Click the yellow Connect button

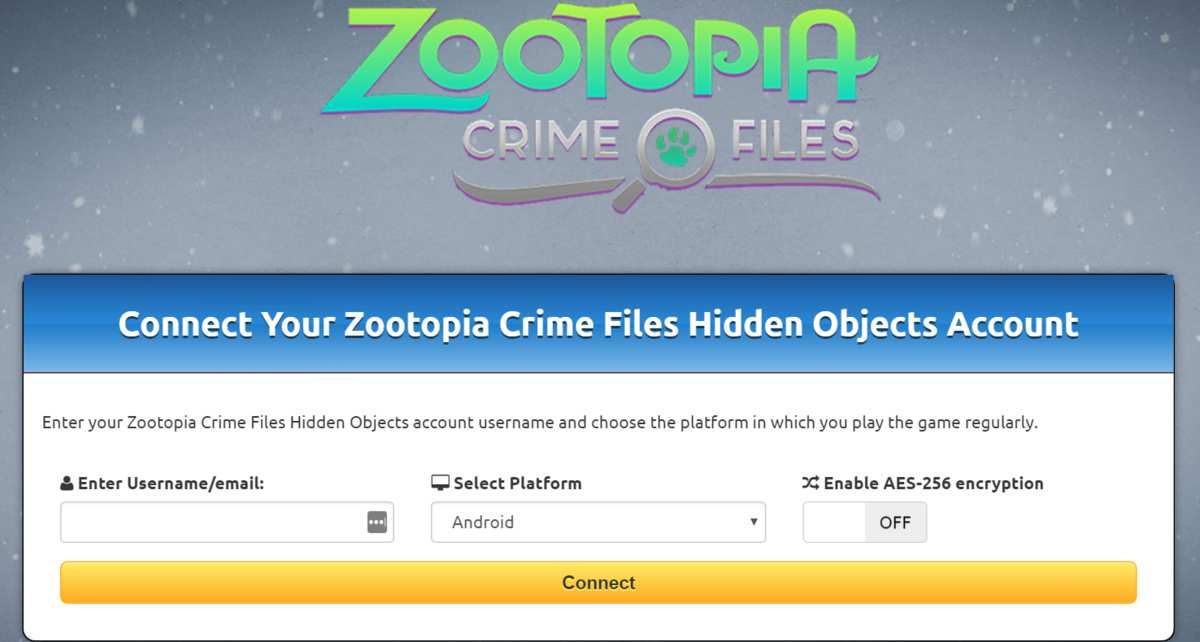coord(598,582)
